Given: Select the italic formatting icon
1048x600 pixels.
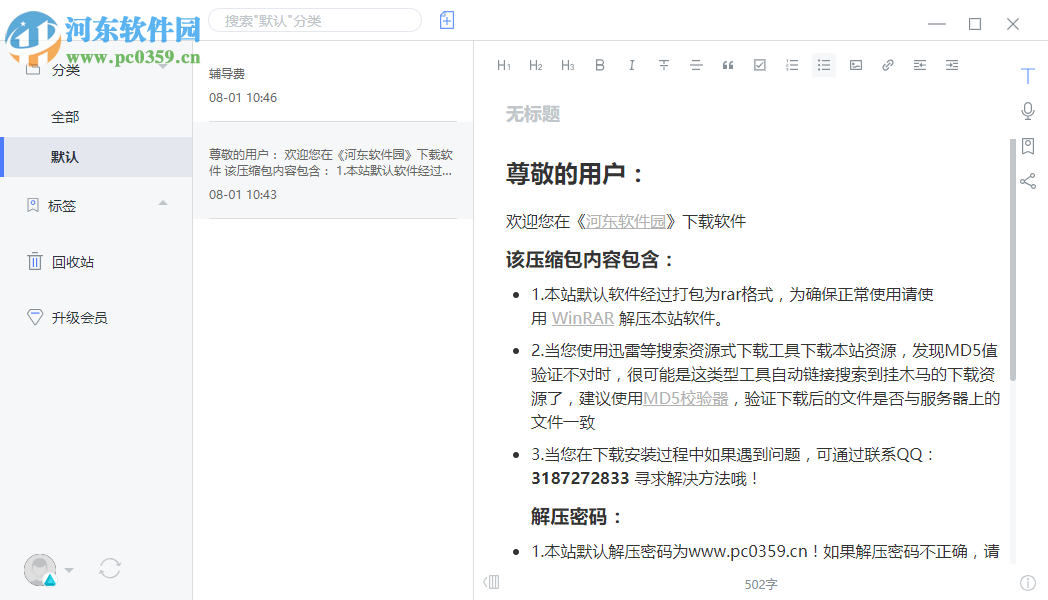Looking at the screenshot, I should point(631,64).
